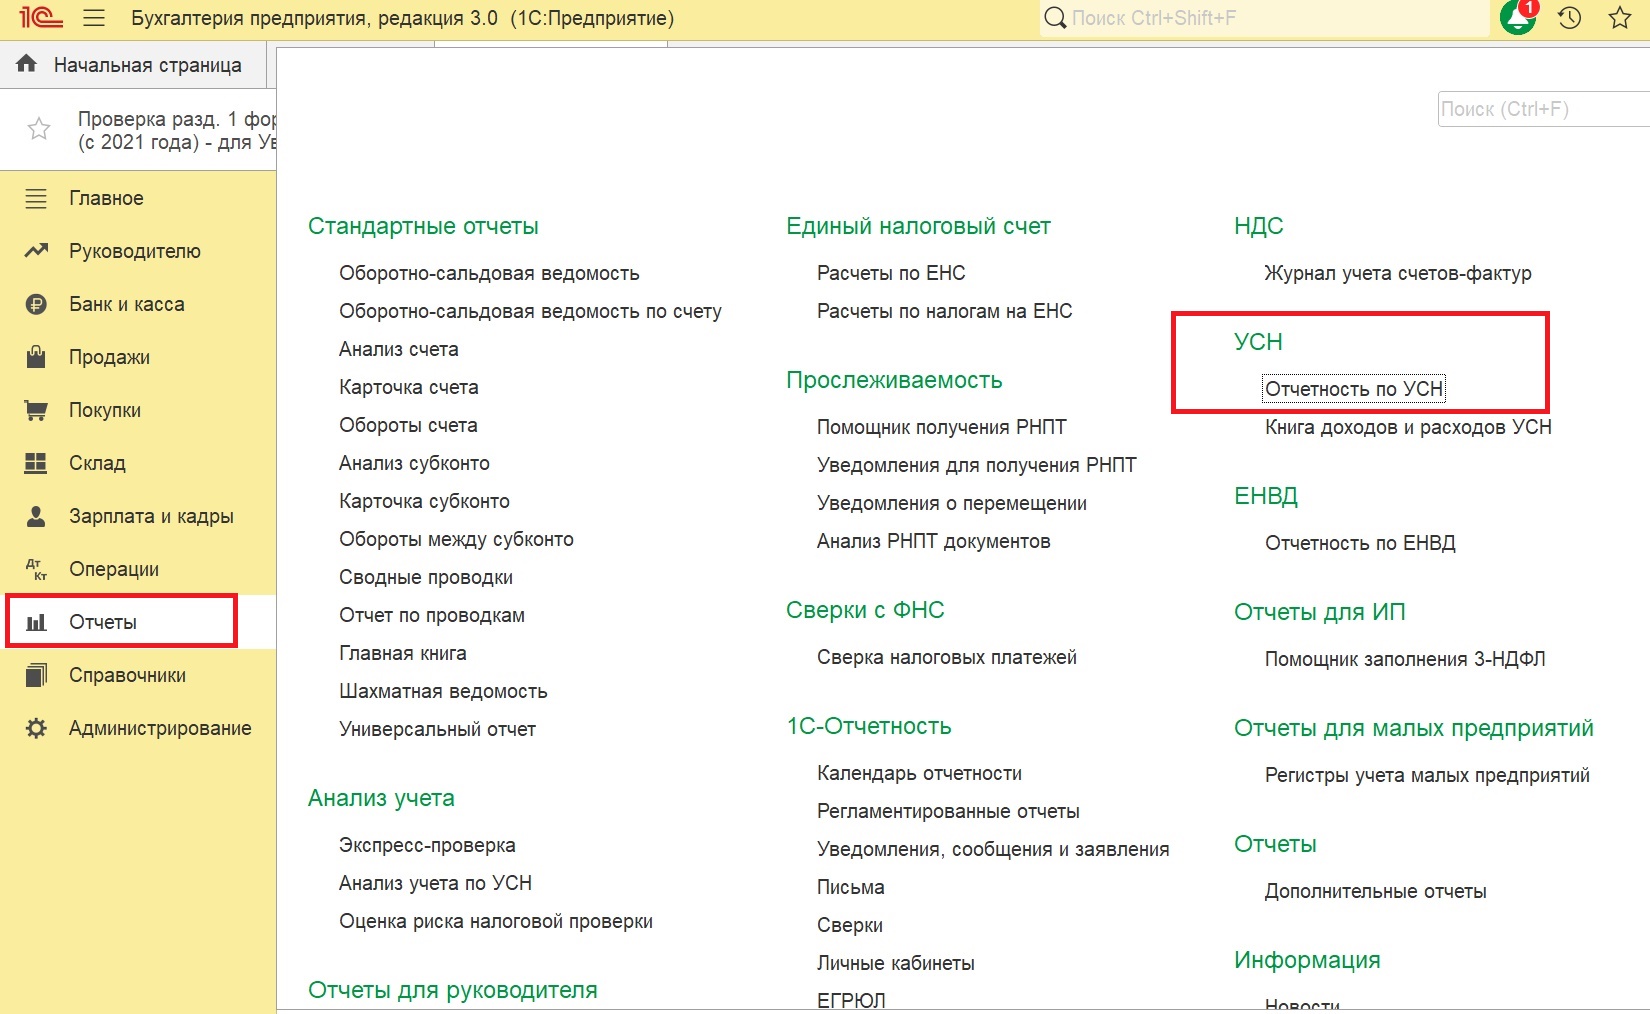This screenshot has height=1014, width=1650.
Task: Open Экспресс-проверка
Action: coord(427,845)
